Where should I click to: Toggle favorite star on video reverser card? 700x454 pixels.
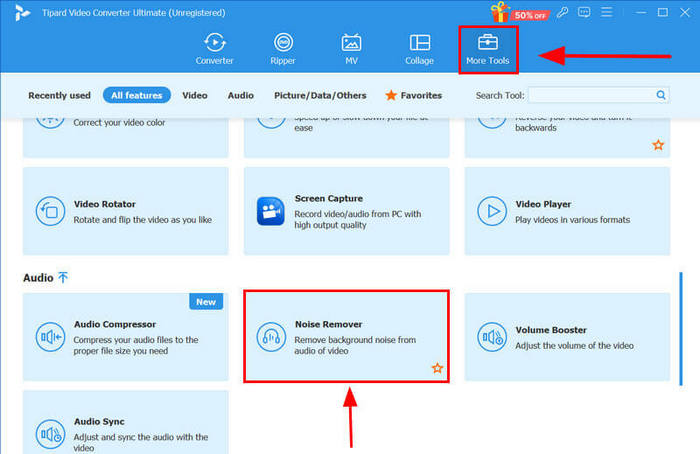point(658,145)
